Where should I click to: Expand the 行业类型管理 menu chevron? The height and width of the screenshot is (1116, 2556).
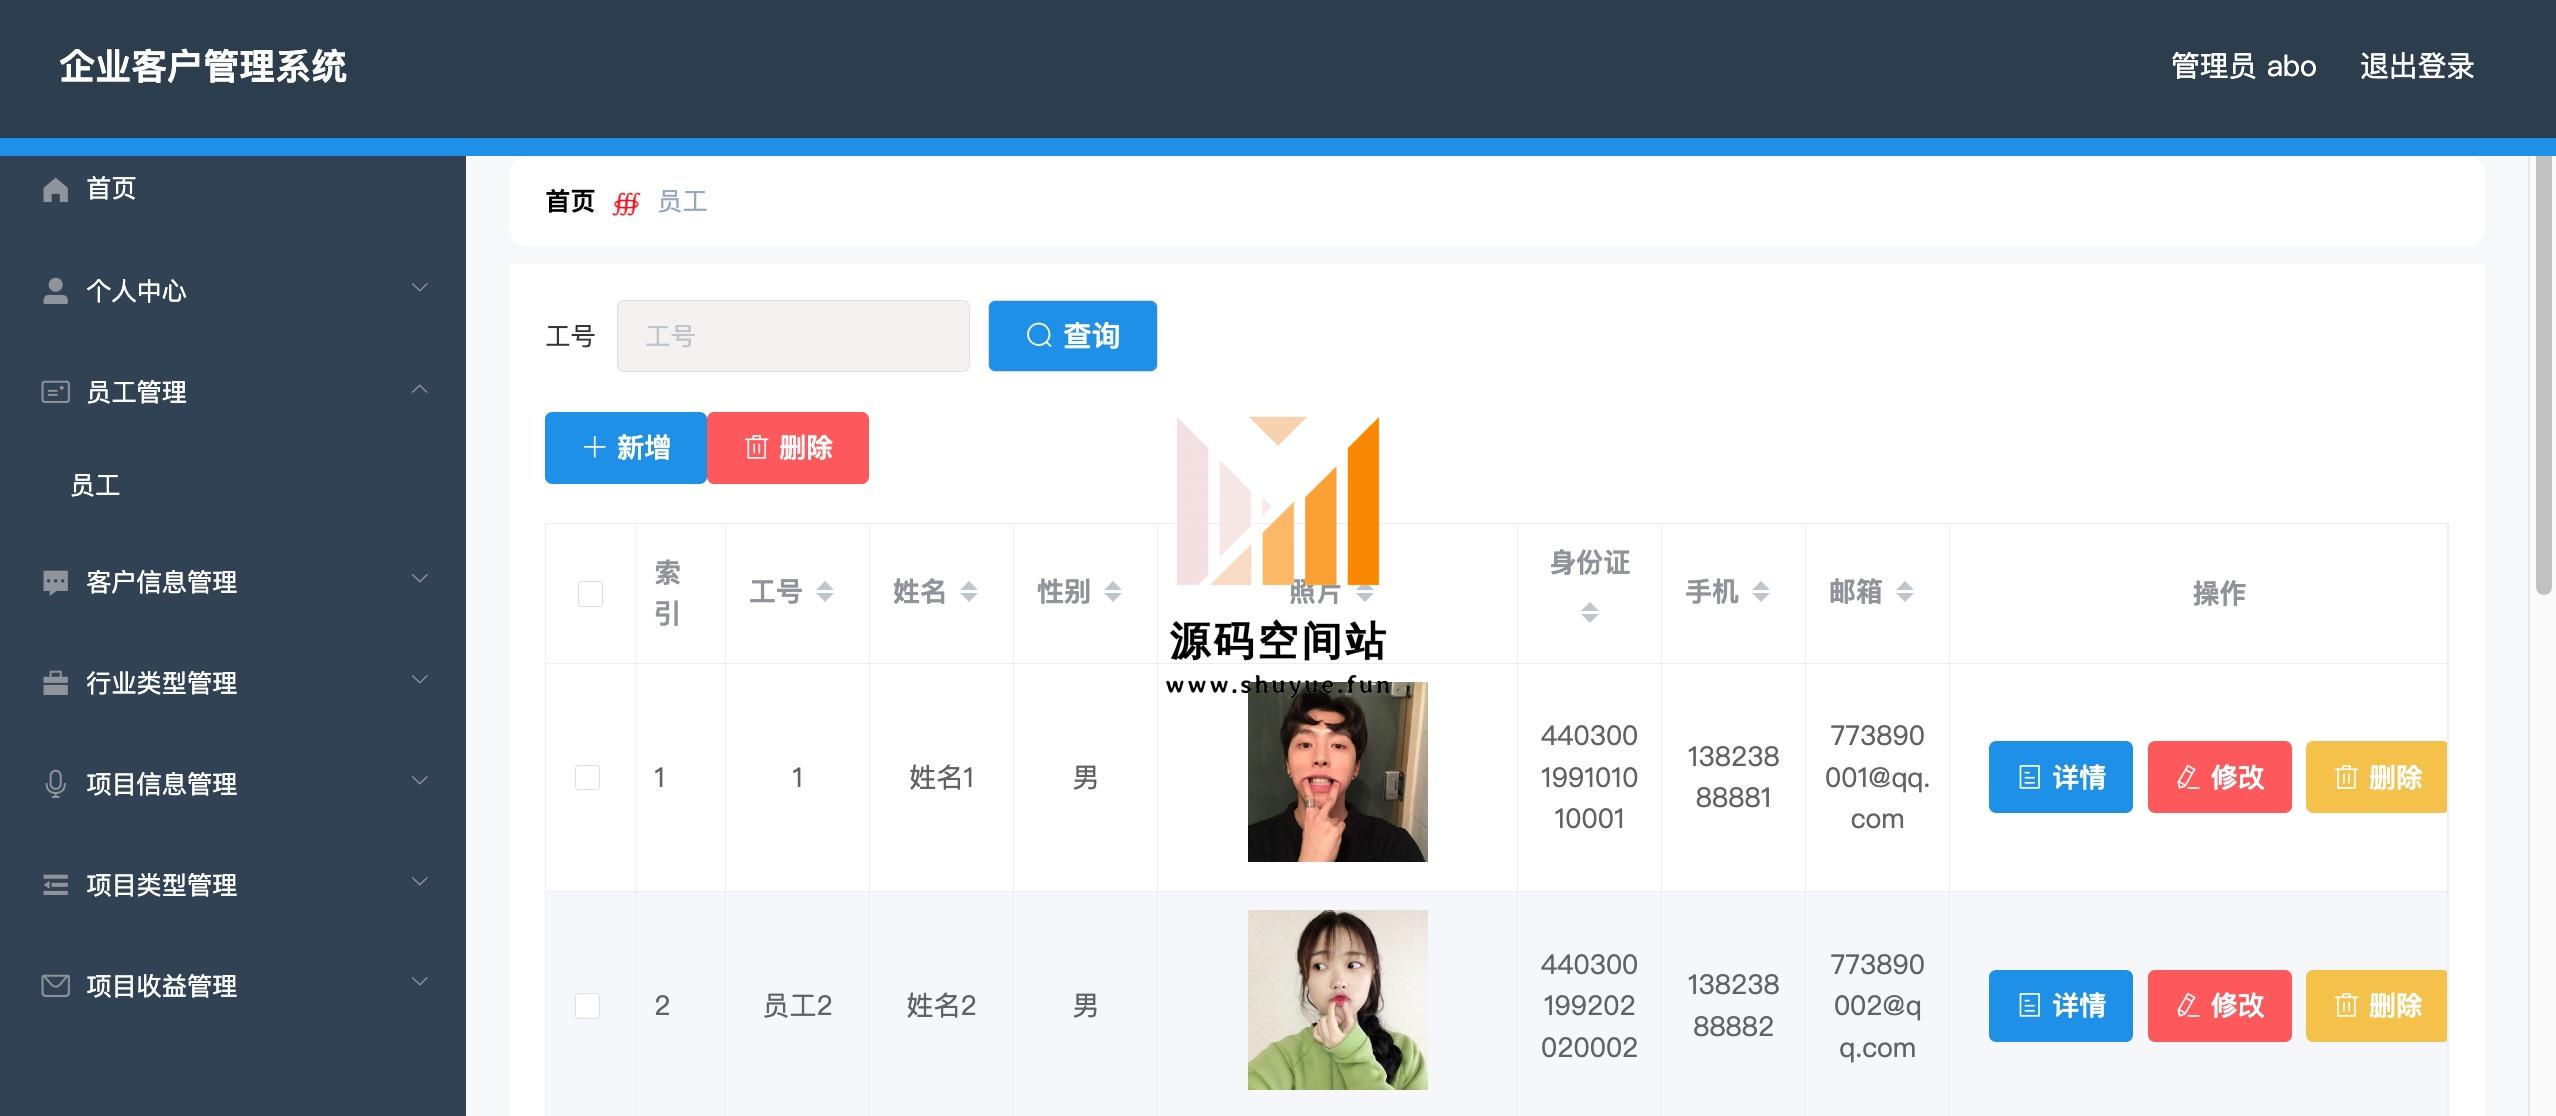pyautogui.click(x=420, y=680)
